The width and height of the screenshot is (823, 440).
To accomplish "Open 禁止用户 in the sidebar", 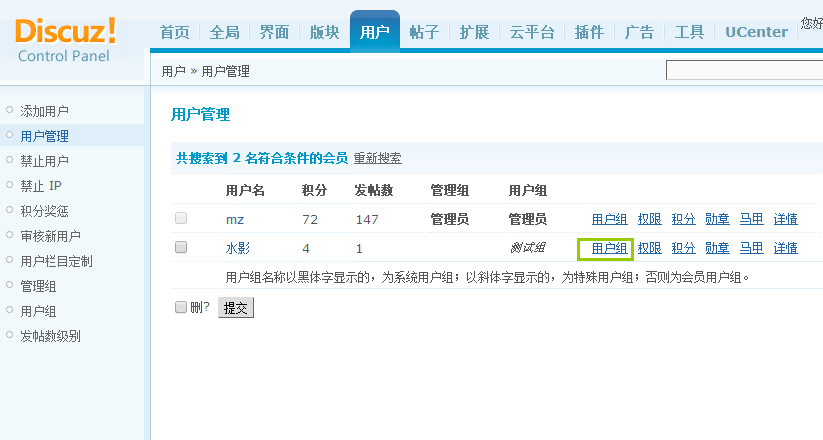I will coord(45,161).
